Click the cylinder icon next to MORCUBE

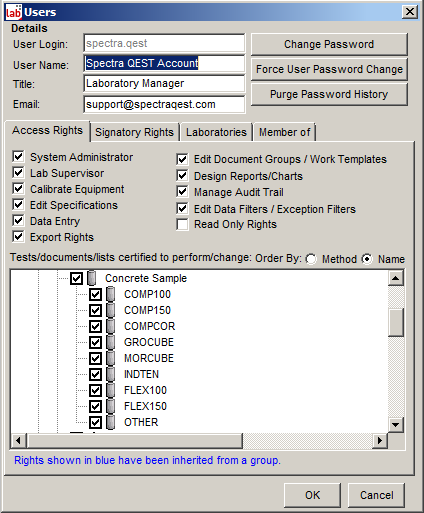tap(111, 358)
